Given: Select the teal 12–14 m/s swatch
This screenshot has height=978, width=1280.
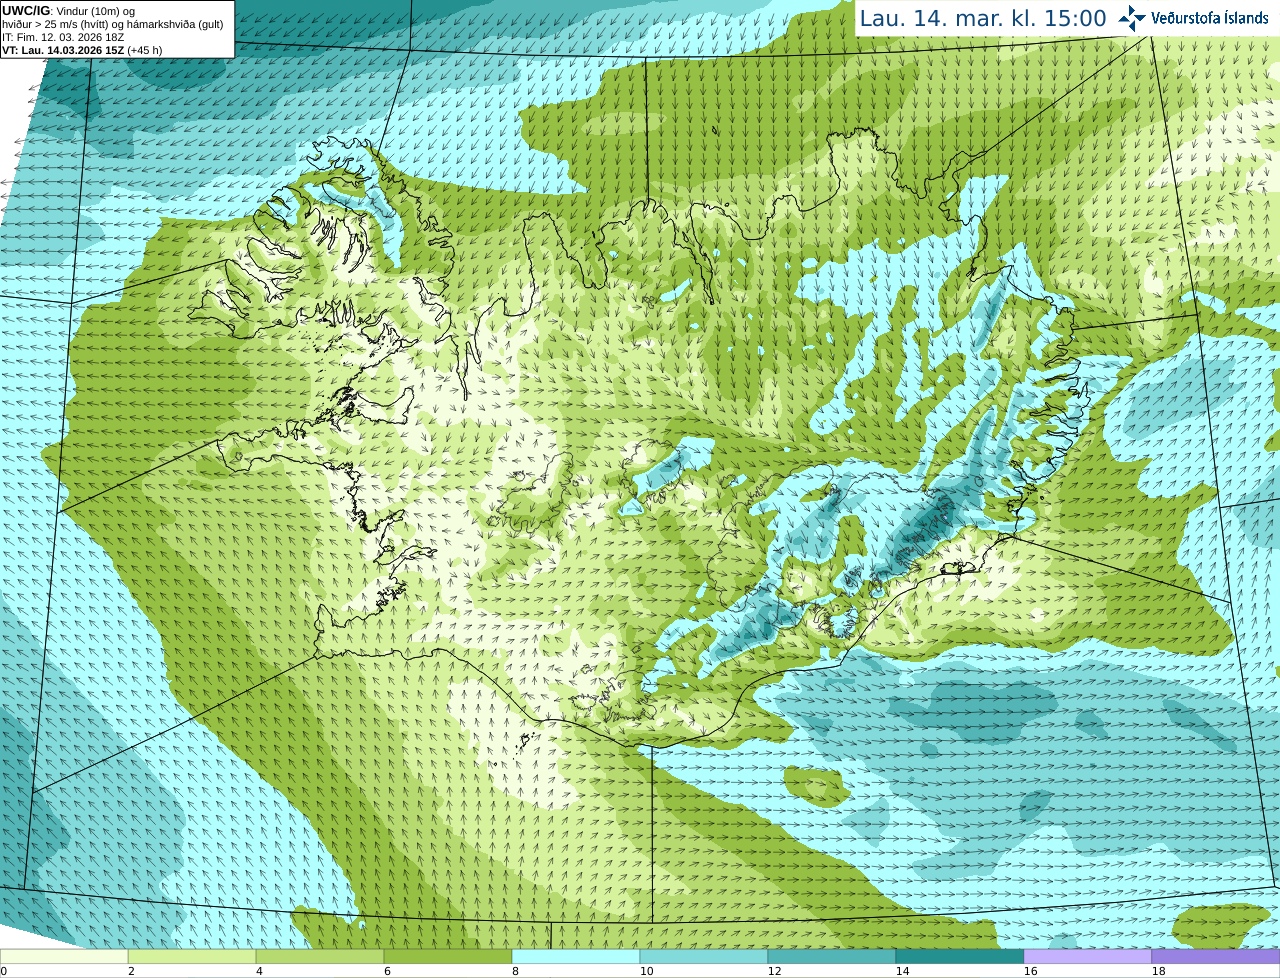Looking at the screenshot, I should [x=832, y=956].
